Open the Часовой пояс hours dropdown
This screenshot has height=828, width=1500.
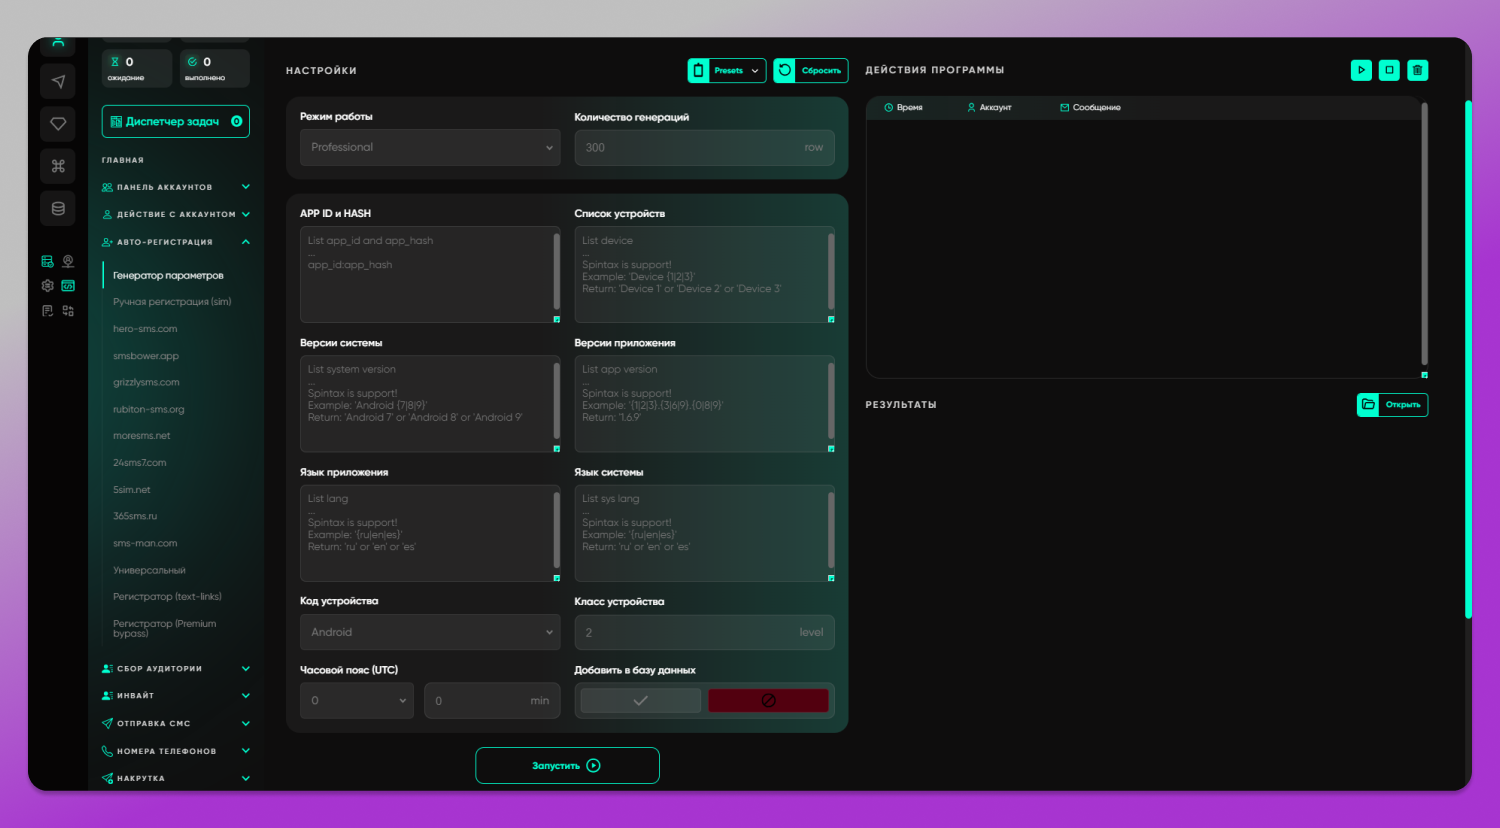pos(357,701)
